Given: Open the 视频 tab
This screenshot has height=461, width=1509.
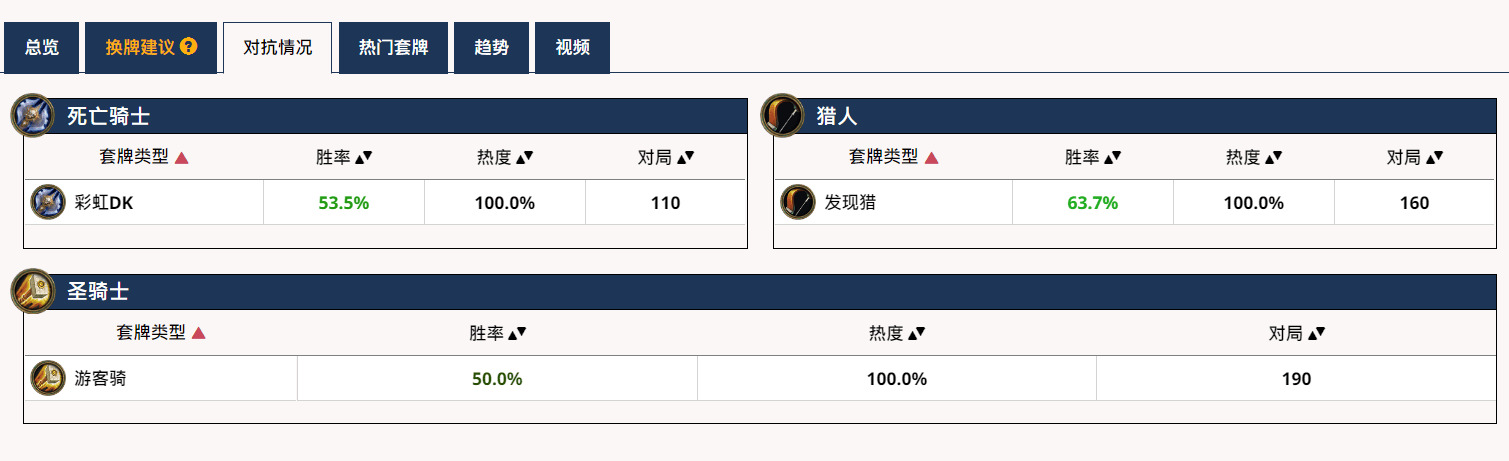Looking at the screenshot, I should point(572,47).
